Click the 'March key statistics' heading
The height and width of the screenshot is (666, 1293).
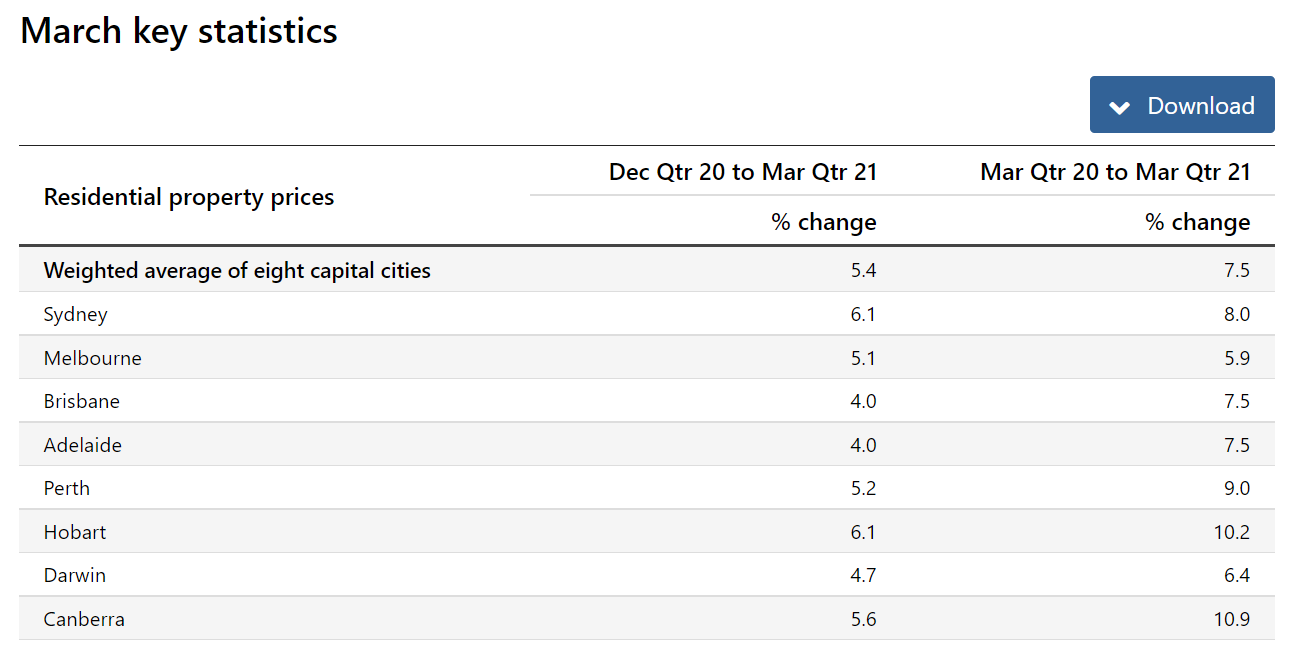(x=178, y=30)
